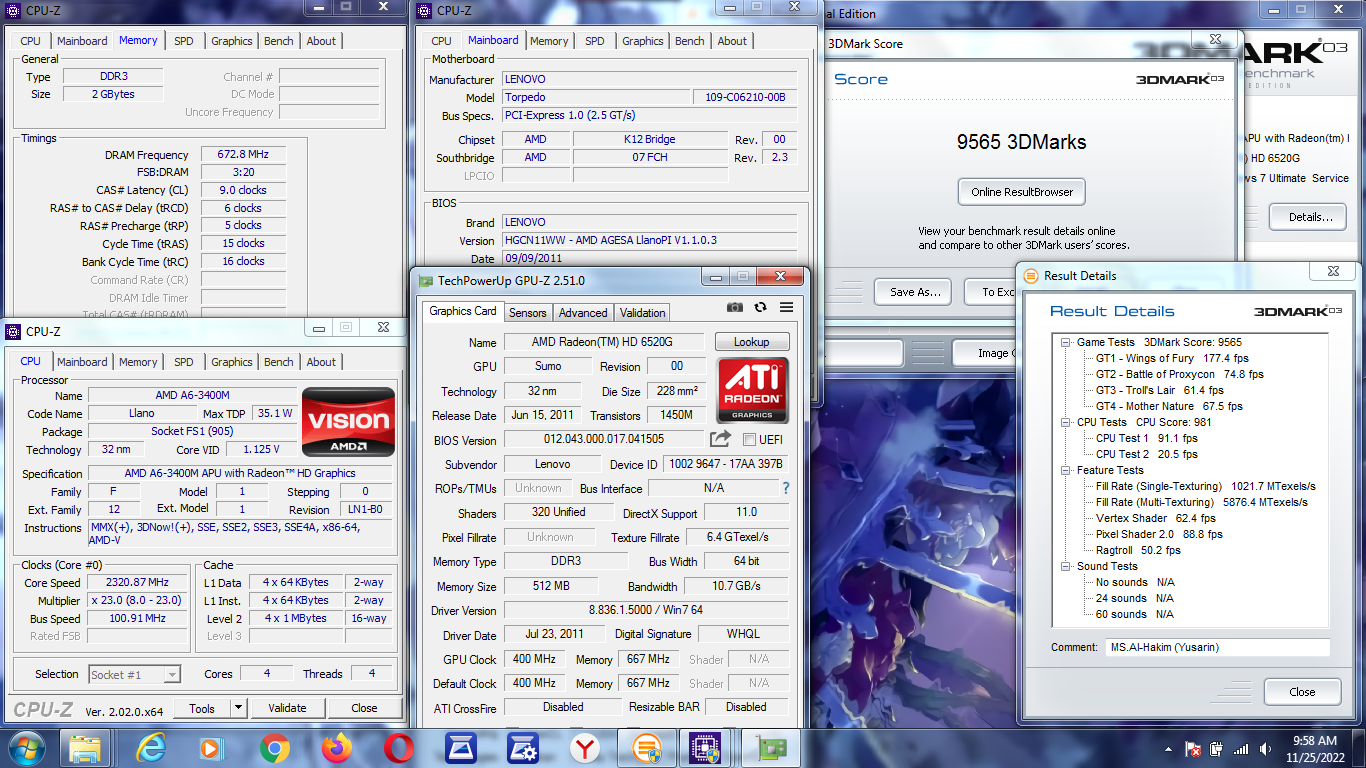The image size is (1366, 768).
Task: Launch Yandex Browser from the taskbar
Action: [x=585, y=748]
